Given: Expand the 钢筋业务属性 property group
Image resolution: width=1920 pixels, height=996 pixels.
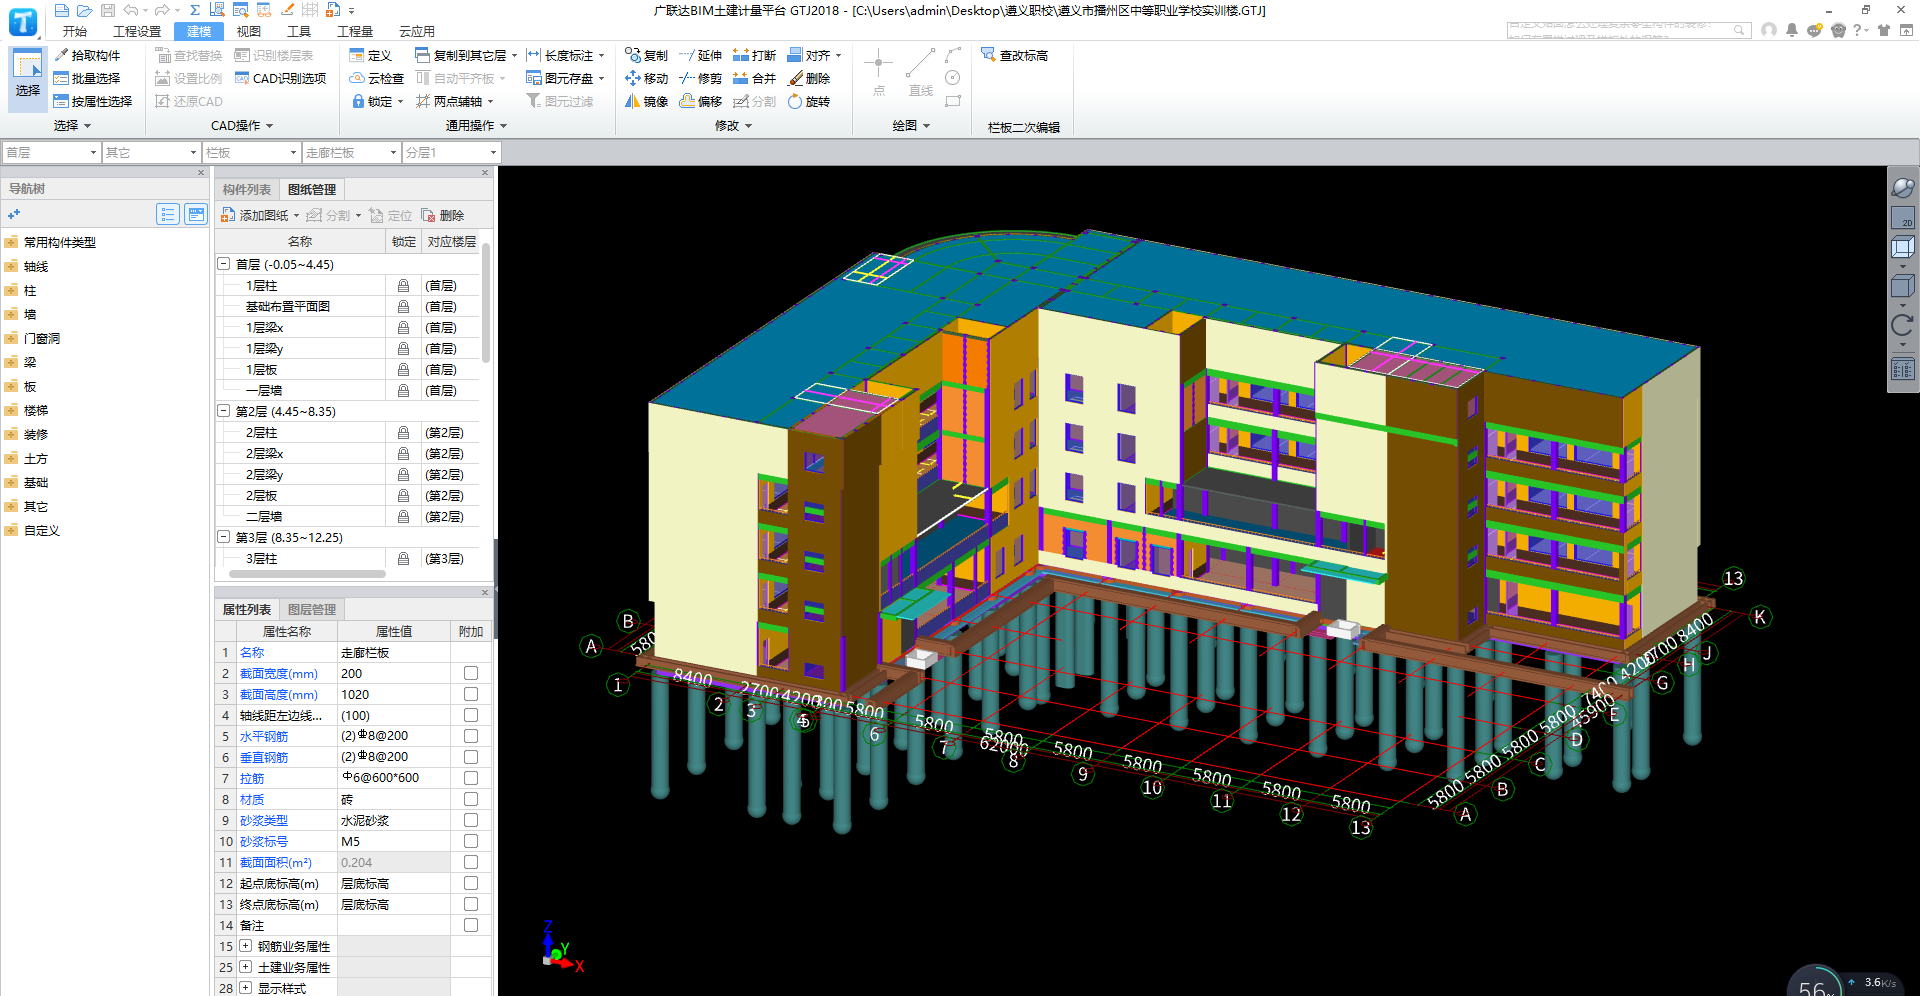Looking at the screenshot, I should [x=245, y=946].
